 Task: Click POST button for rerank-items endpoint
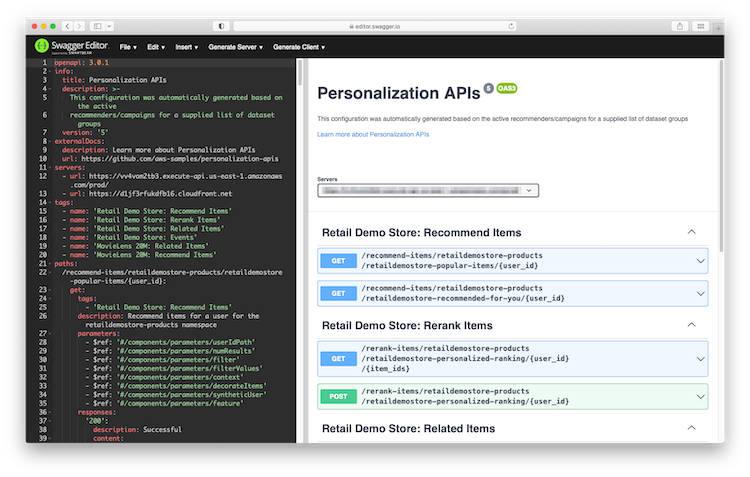338,397
